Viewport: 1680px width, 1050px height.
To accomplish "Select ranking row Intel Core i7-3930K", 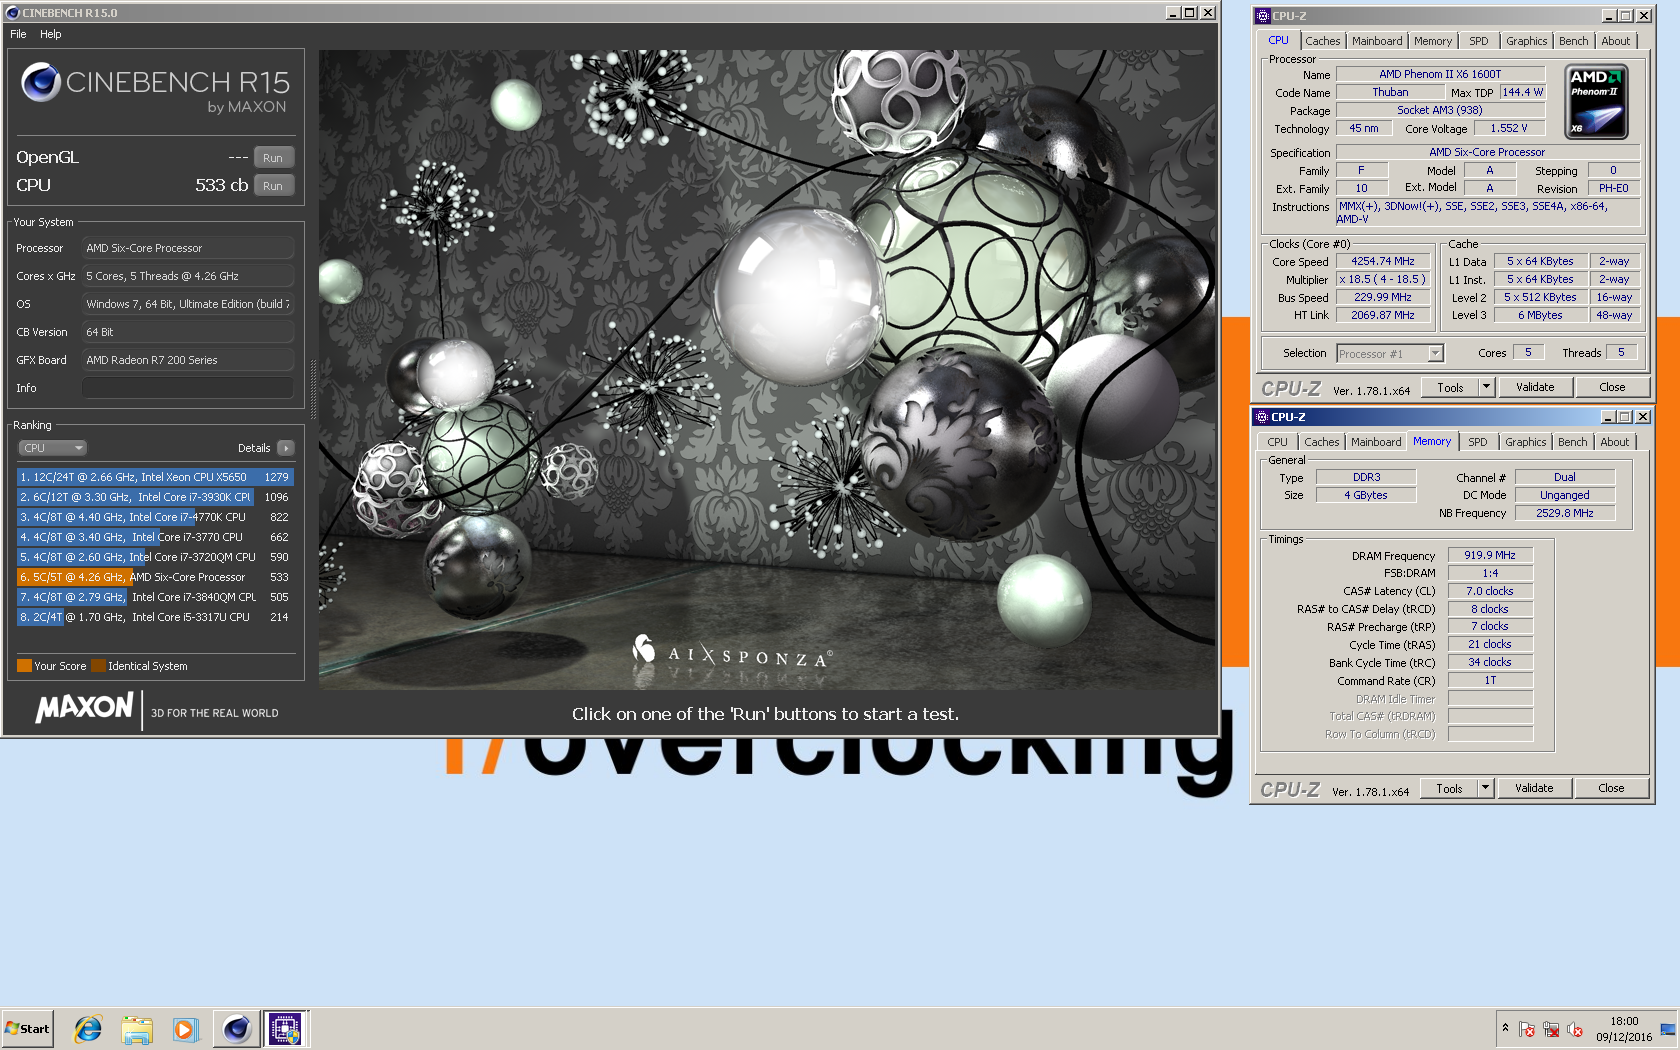I will pos(155,497).
